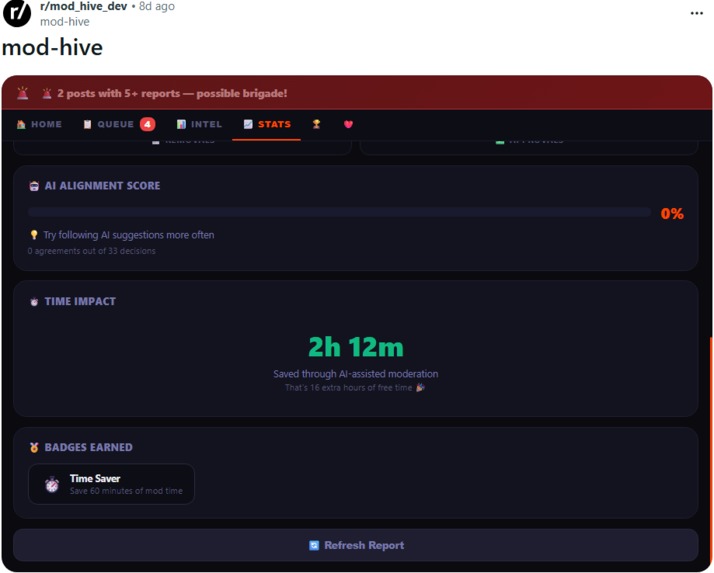Click 'Try following AI suggestions more often'

[129, 235]
